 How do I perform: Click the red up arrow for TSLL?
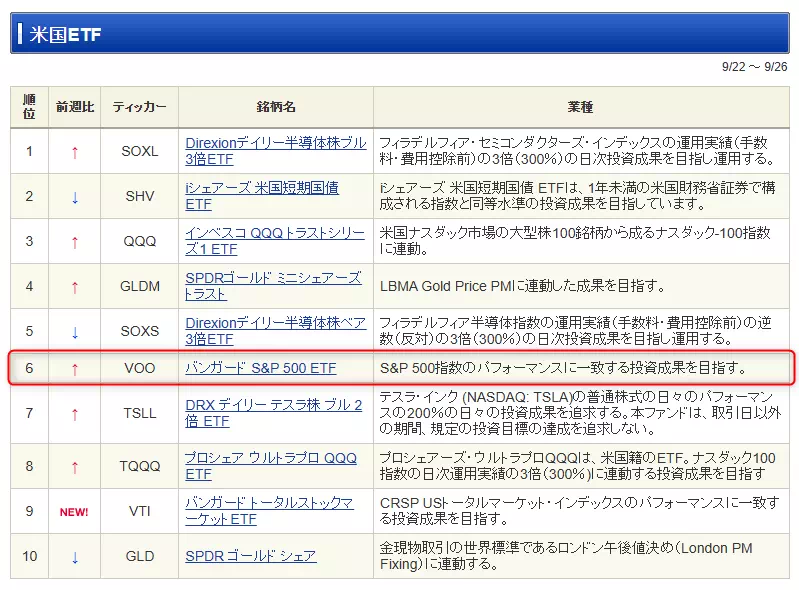point(74,413)
